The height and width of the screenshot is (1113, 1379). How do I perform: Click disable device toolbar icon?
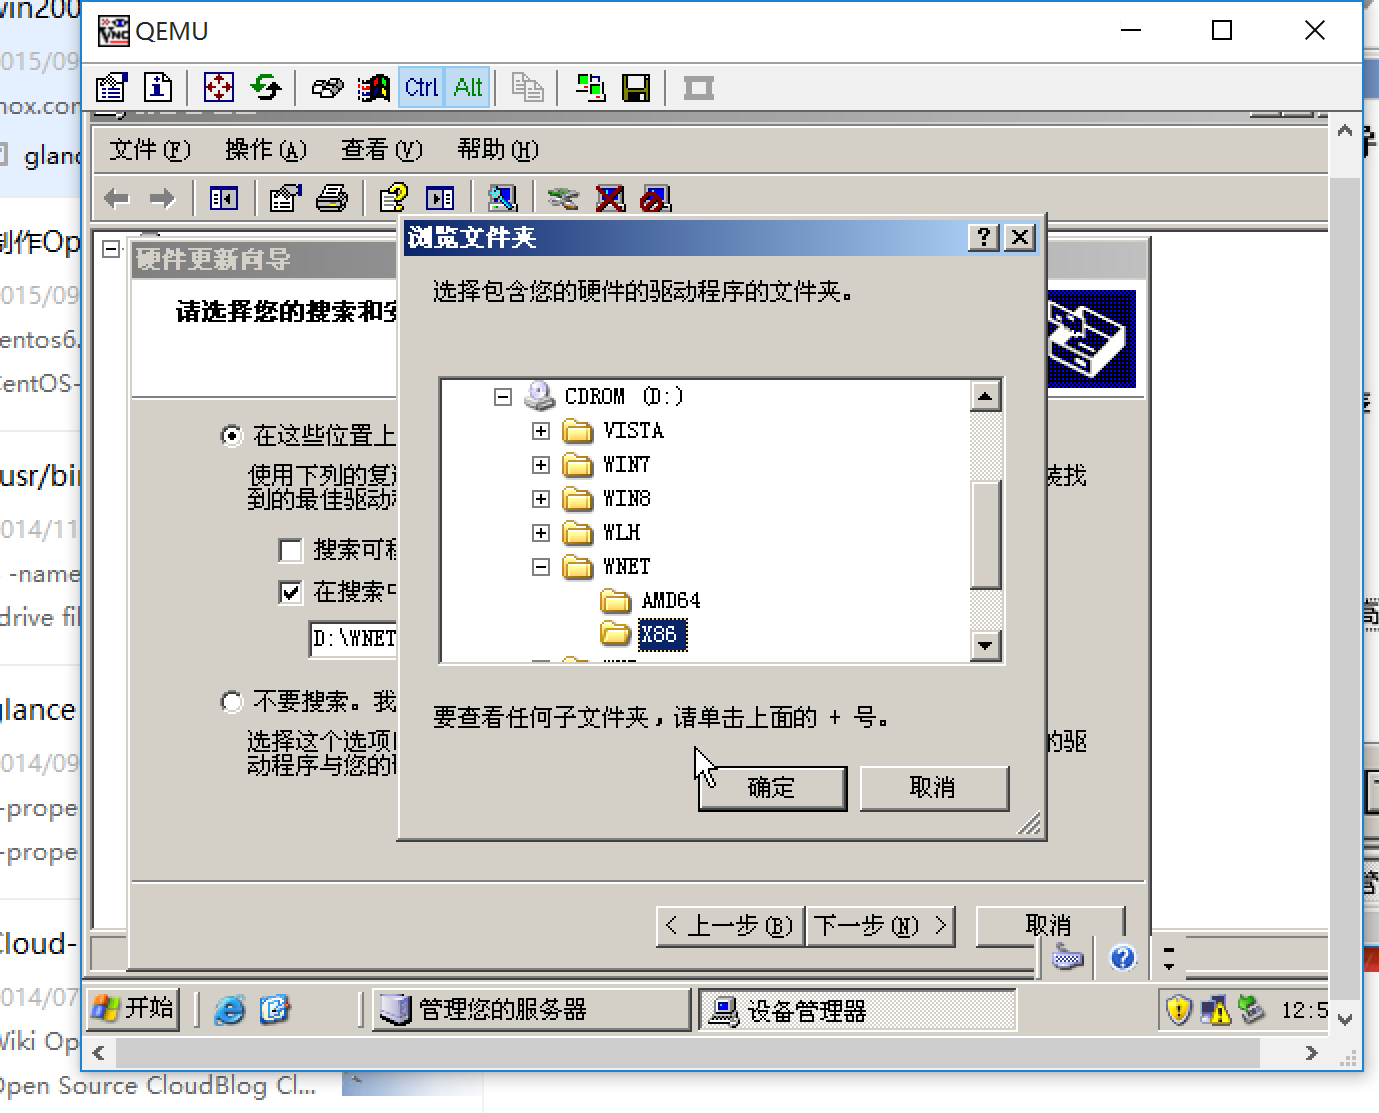tap(656, 199)
